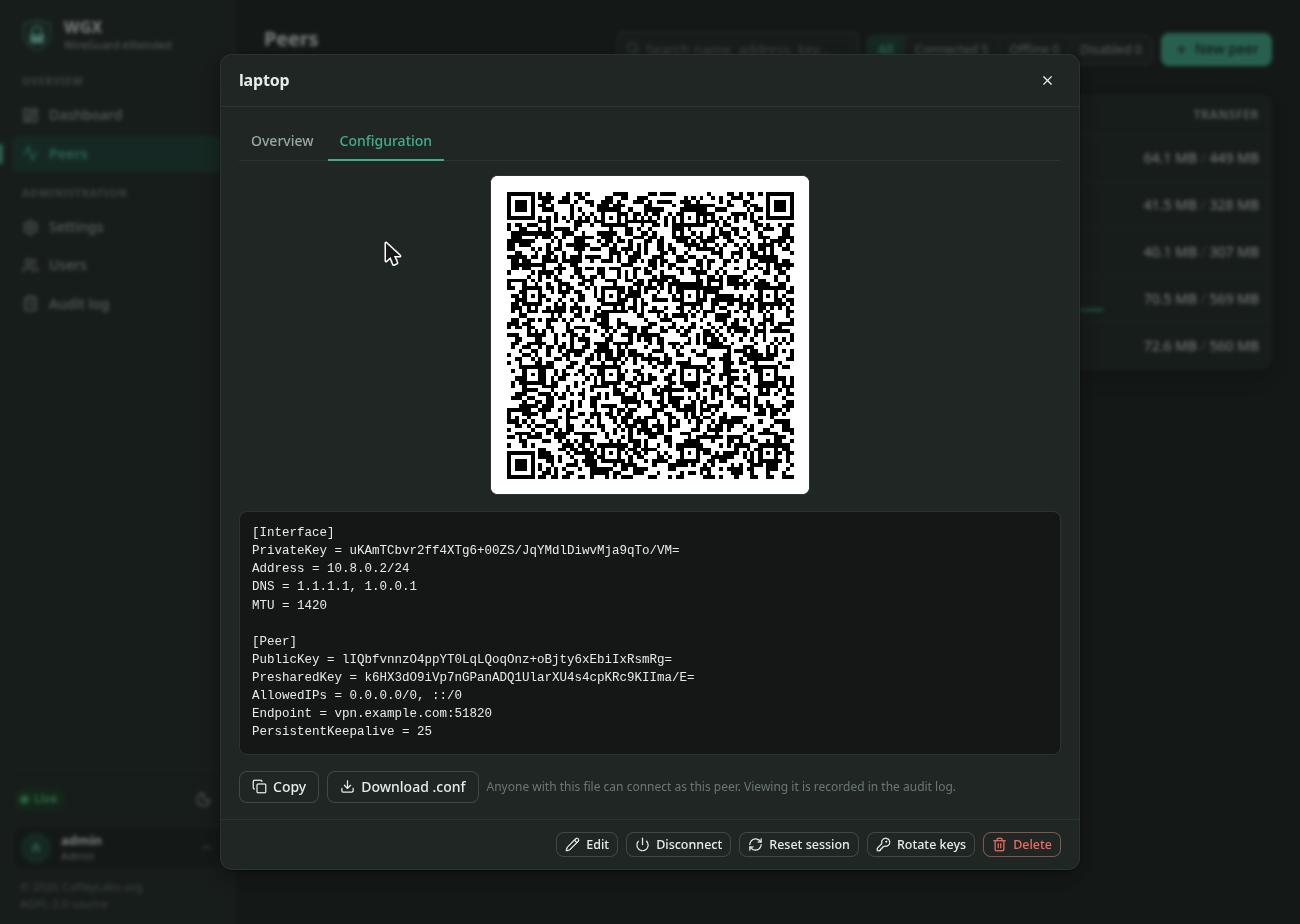Image resolution: width=1300 pixels, height=924 pixels.
Task: Expand the admin user menu chevron
Action: coord(205,848)
